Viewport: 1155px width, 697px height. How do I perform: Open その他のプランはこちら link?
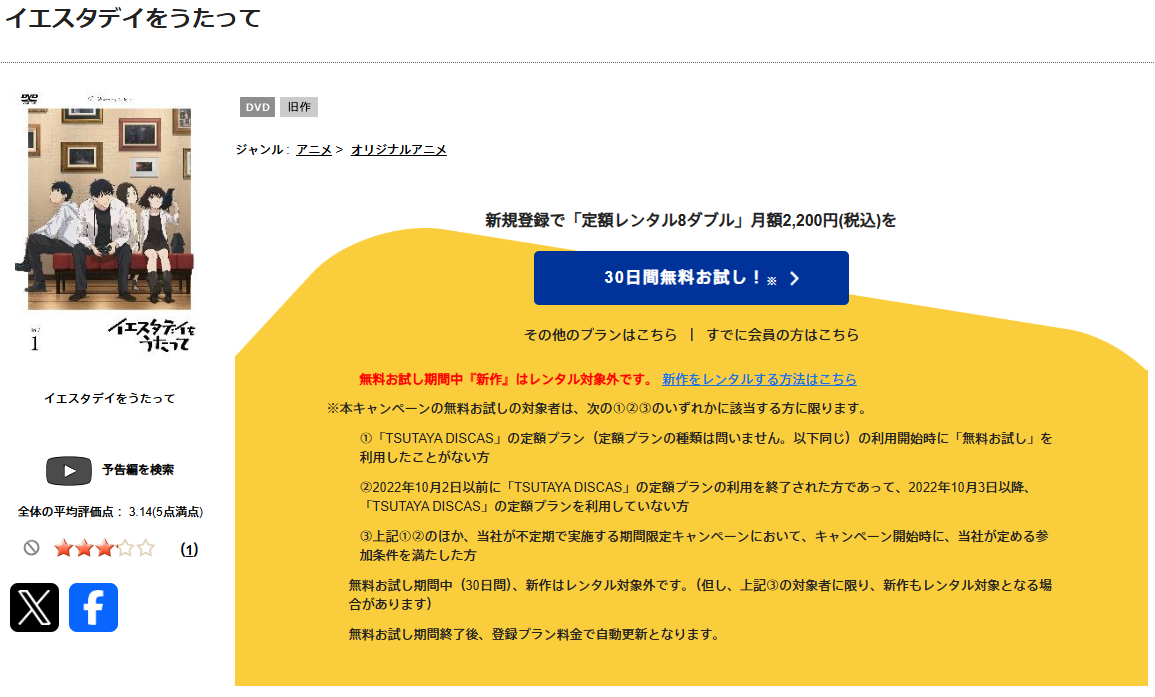coord(600,335)
